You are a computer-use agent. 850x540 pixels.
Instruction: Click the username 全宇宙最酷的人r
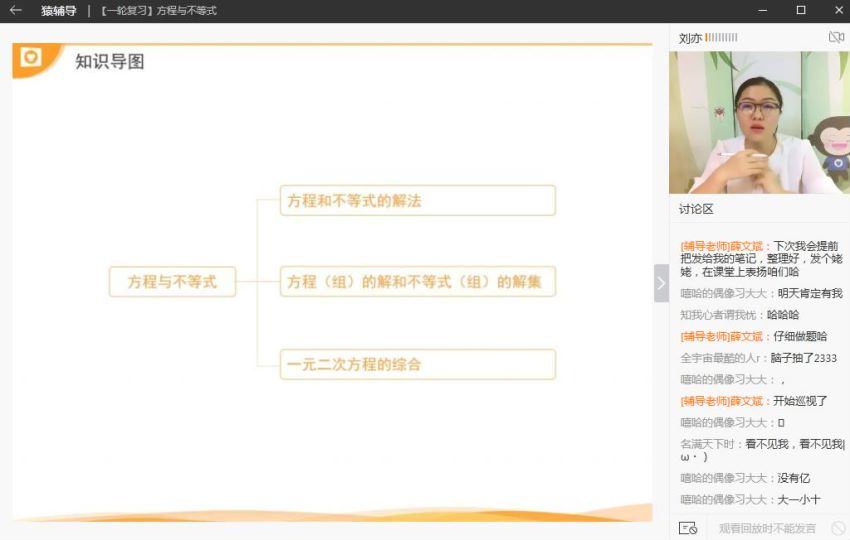pyautogui.click(x=720, y=358)
